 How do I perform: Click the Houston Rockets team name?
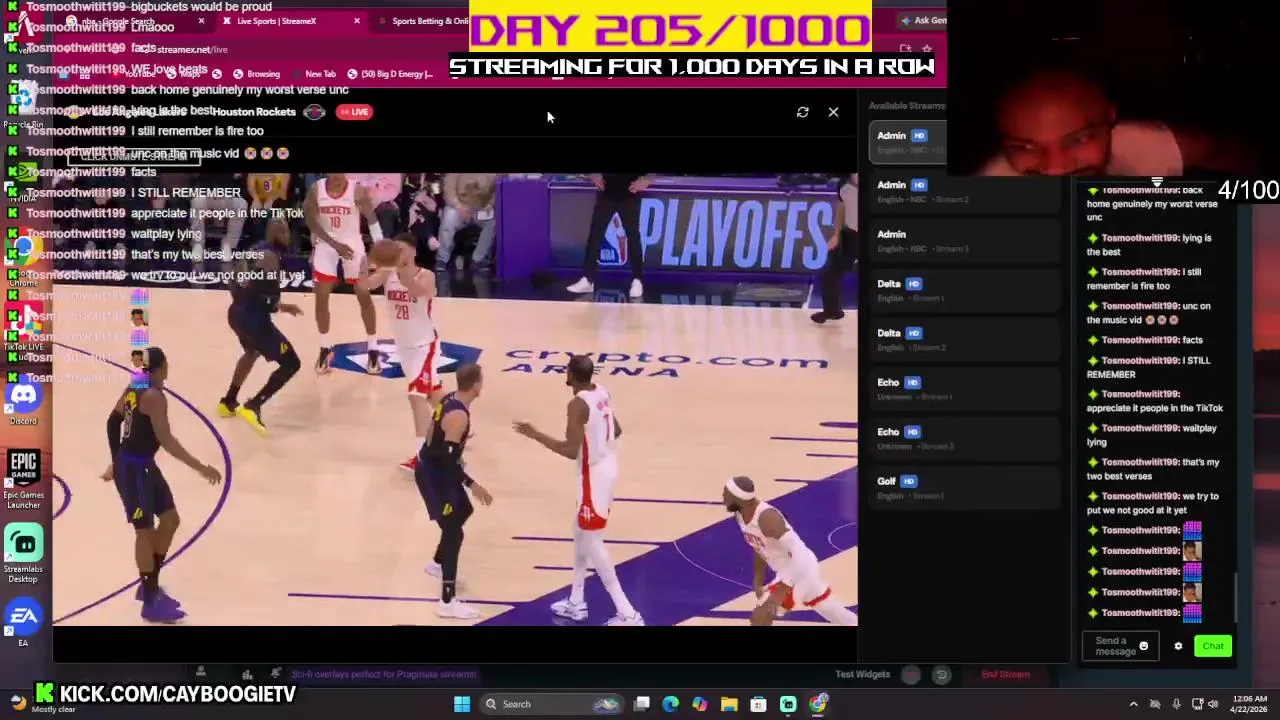tap(254, 112)
